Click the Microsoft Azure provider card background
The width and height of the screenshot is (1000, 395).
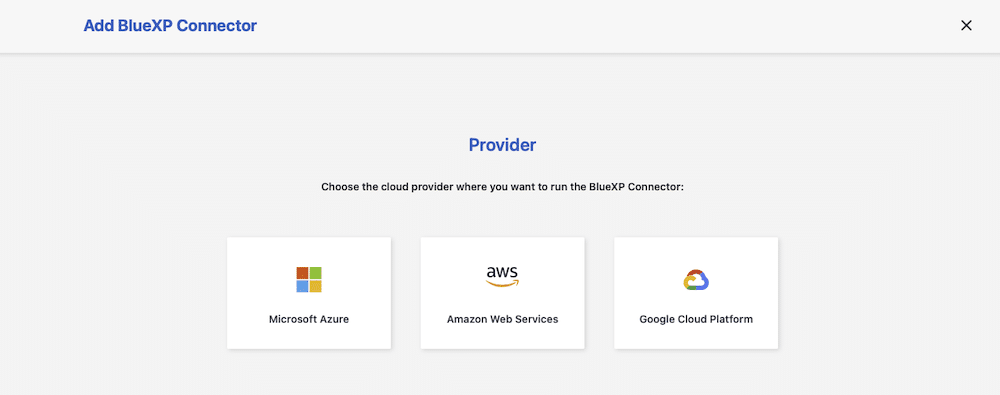(x=309, y=293)
